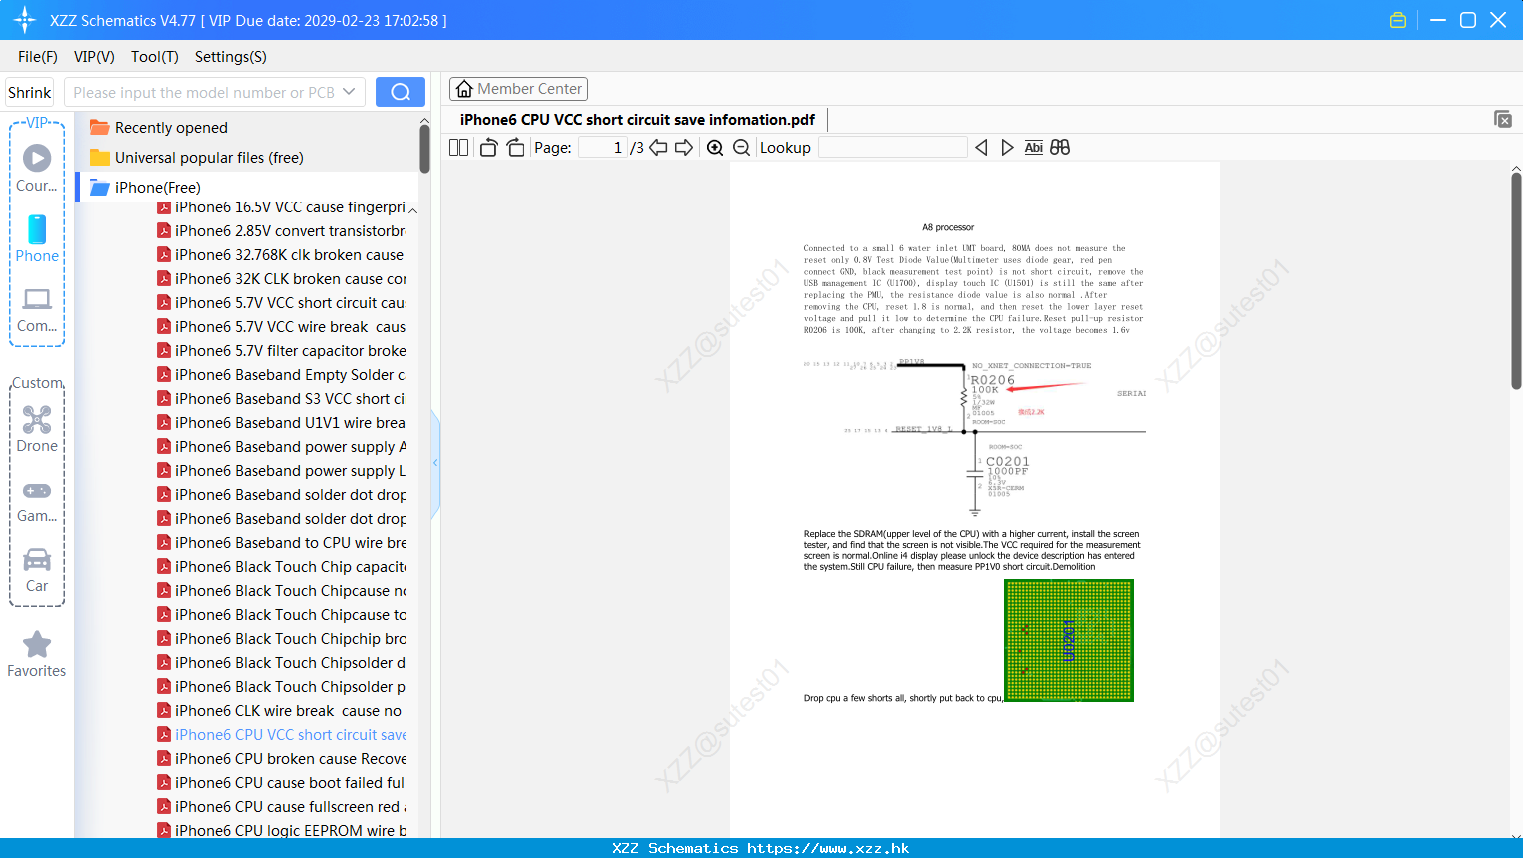Rotate page counterclockwise icon
1523x858 pixels.
pos(488,147)
